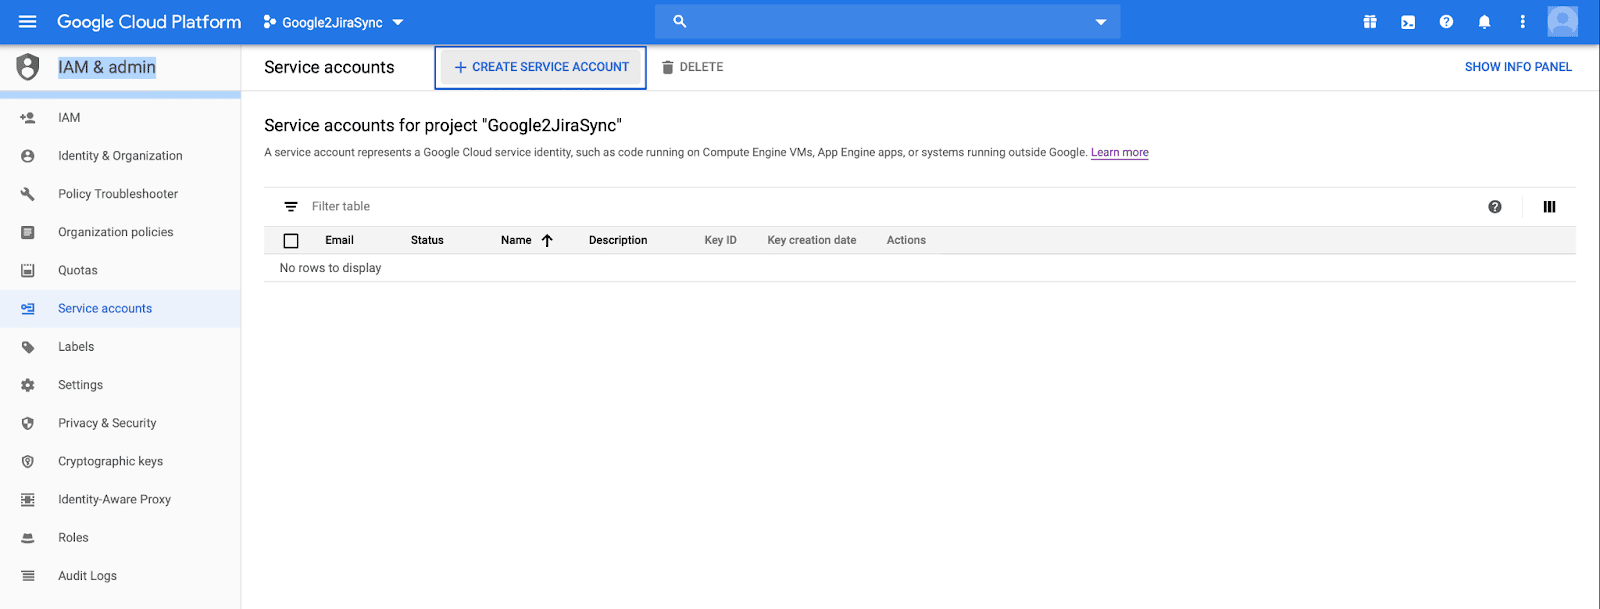Click the Actions column header
The width and height of the screenshot is (1600, 609).
pyautogui.click(x=906, y=240)
